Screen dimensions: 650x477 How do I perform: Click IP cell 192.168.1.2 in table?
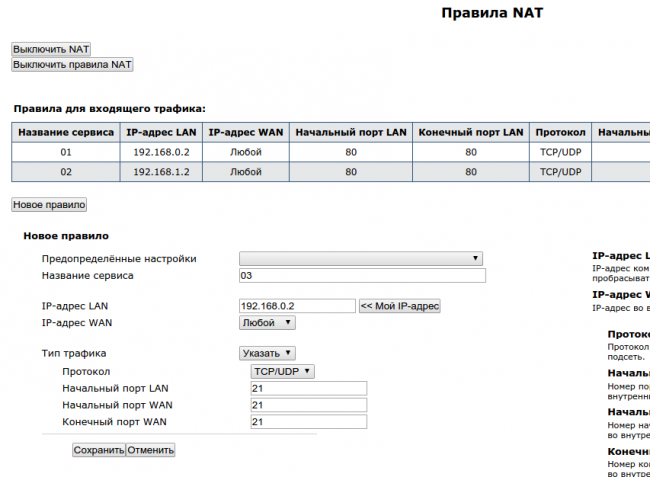(x=161, y=172)
